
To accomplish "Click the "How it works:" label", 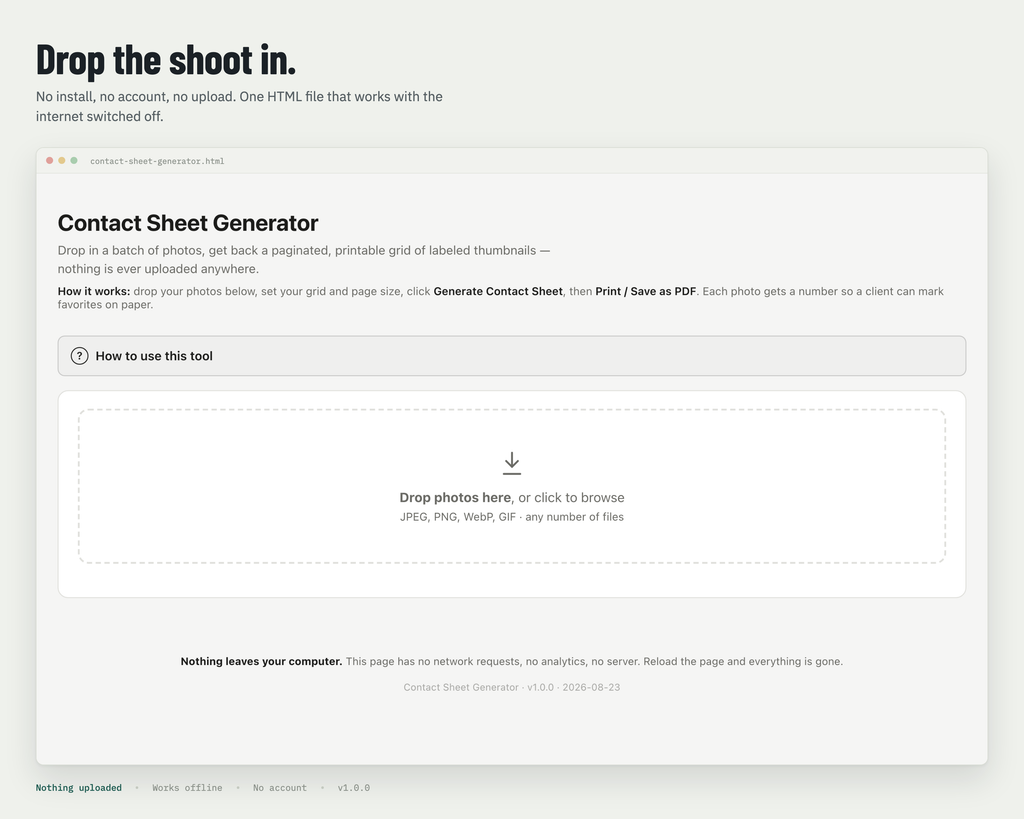I will (x=94, y=291).
